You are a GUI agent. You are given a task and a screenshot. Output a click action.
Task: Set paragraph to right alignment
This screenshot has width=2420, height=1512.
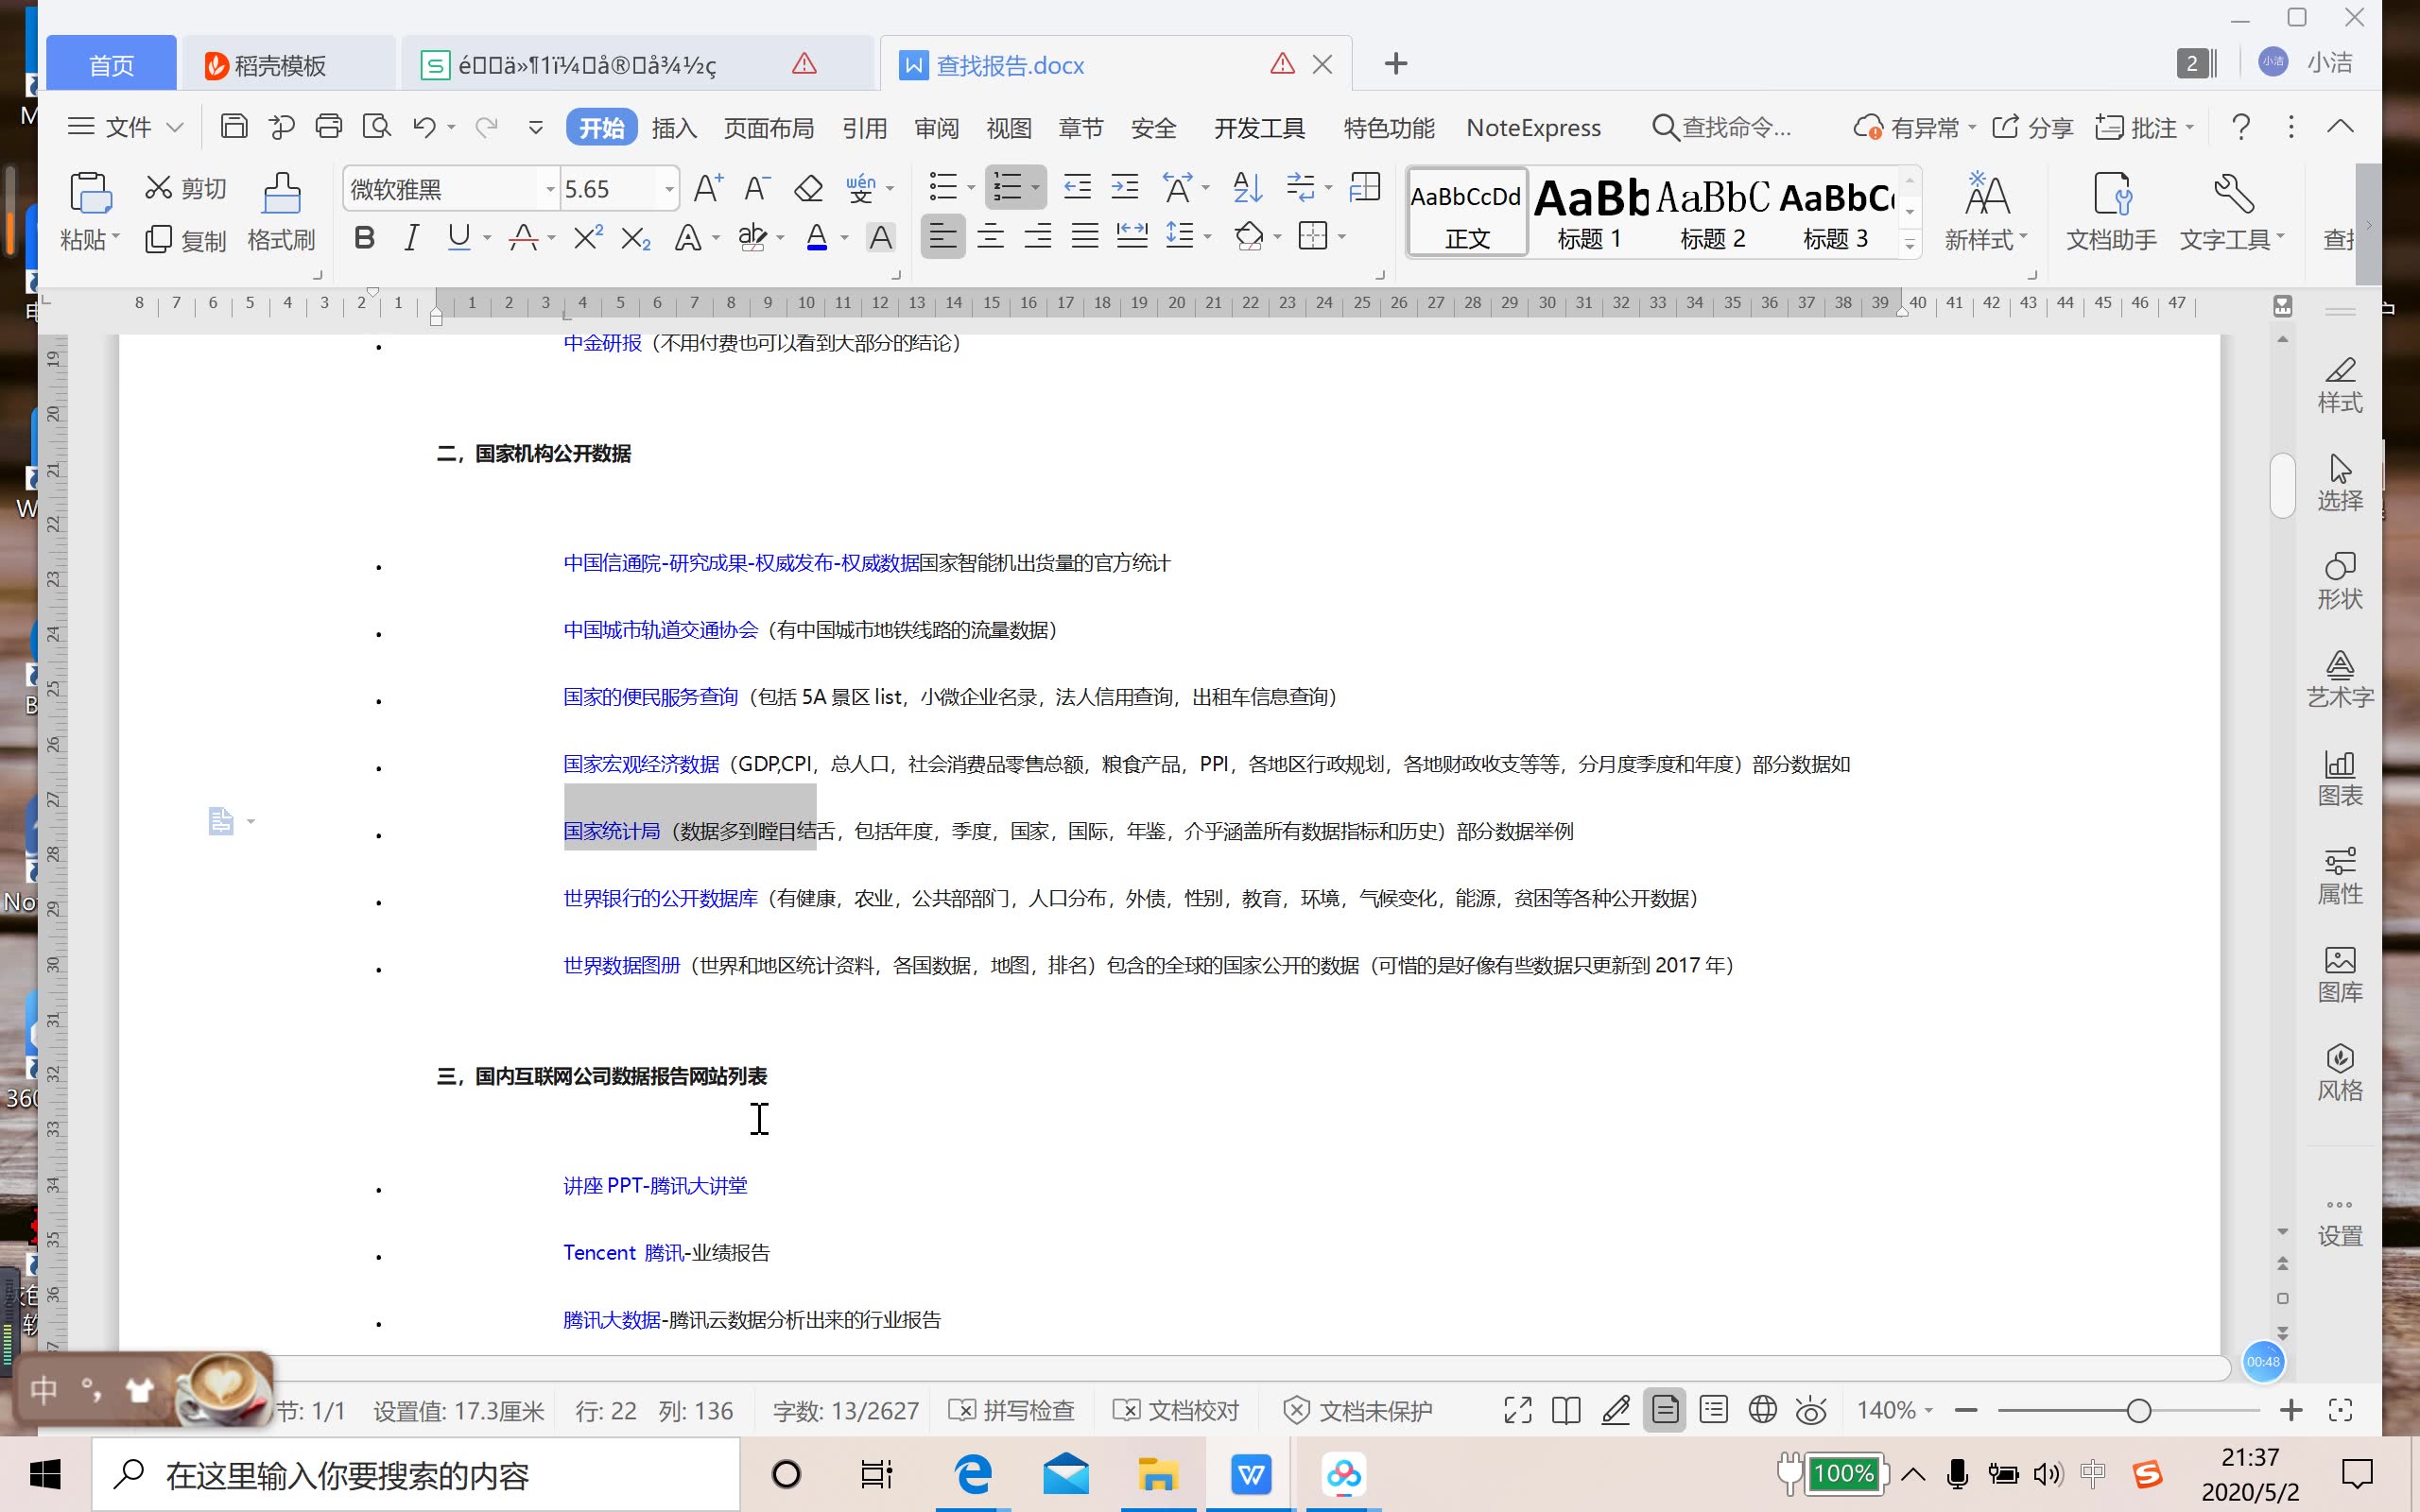(x=1038, y=237)
